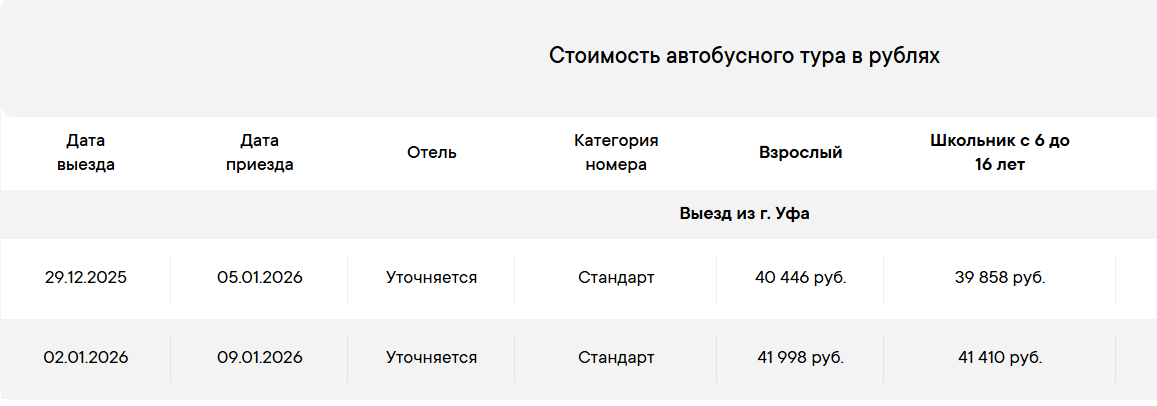
Task: Click the 'Школьник с 6 до 16 лет' header
Action: click(x=999, y=153)
